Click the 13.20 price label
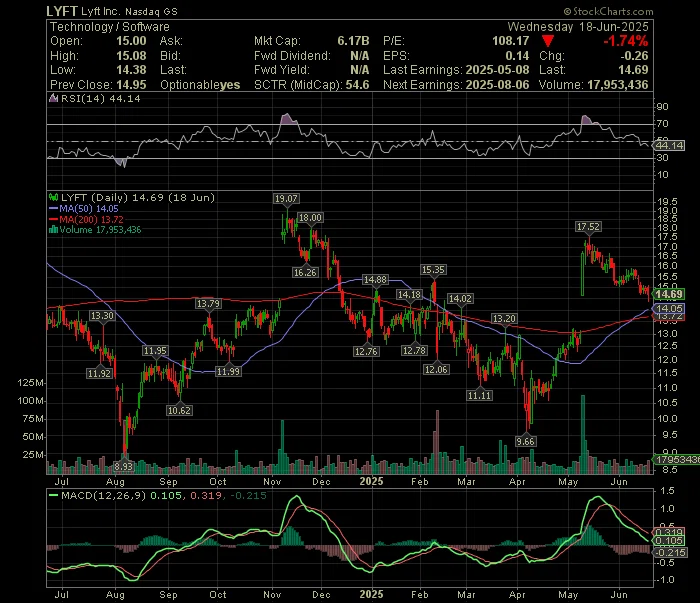The height and width of the screenshot is (603, 700). (x=504, y=319)
